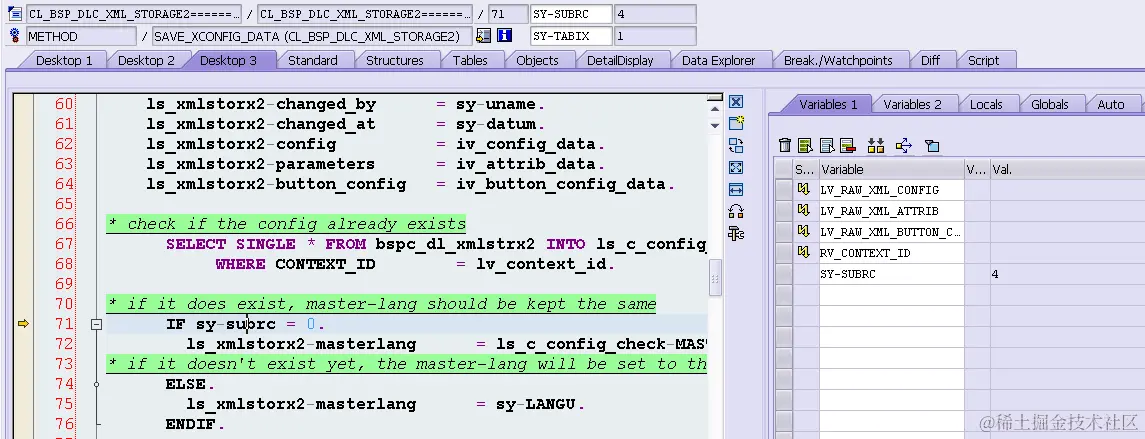Click the editor vertical scrollbar handle
This screenshot has height=439, width=1145.
(716, 278)
